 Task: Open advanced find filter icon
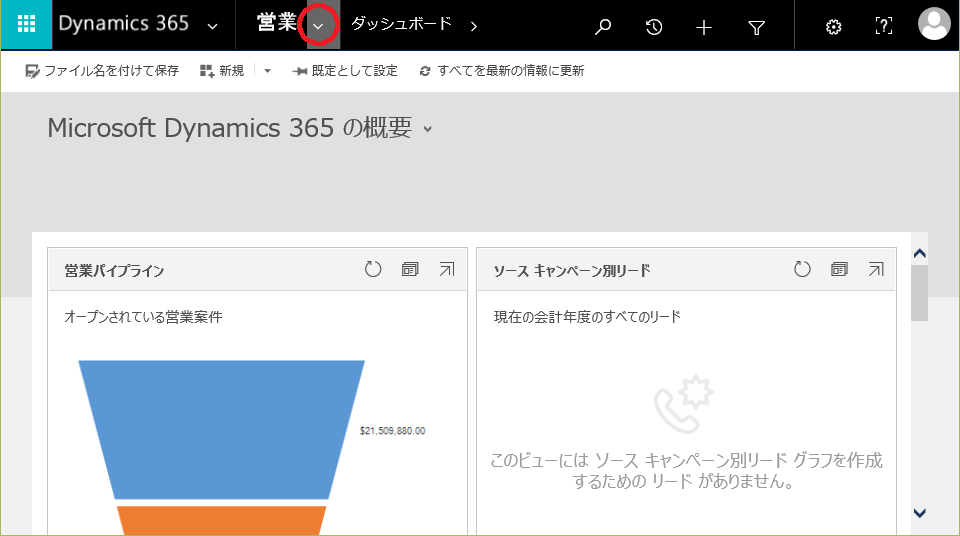tap(756, 27)
